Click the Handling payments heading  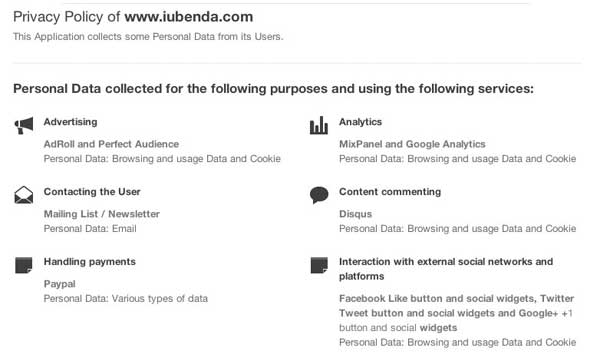click(90, 262)
